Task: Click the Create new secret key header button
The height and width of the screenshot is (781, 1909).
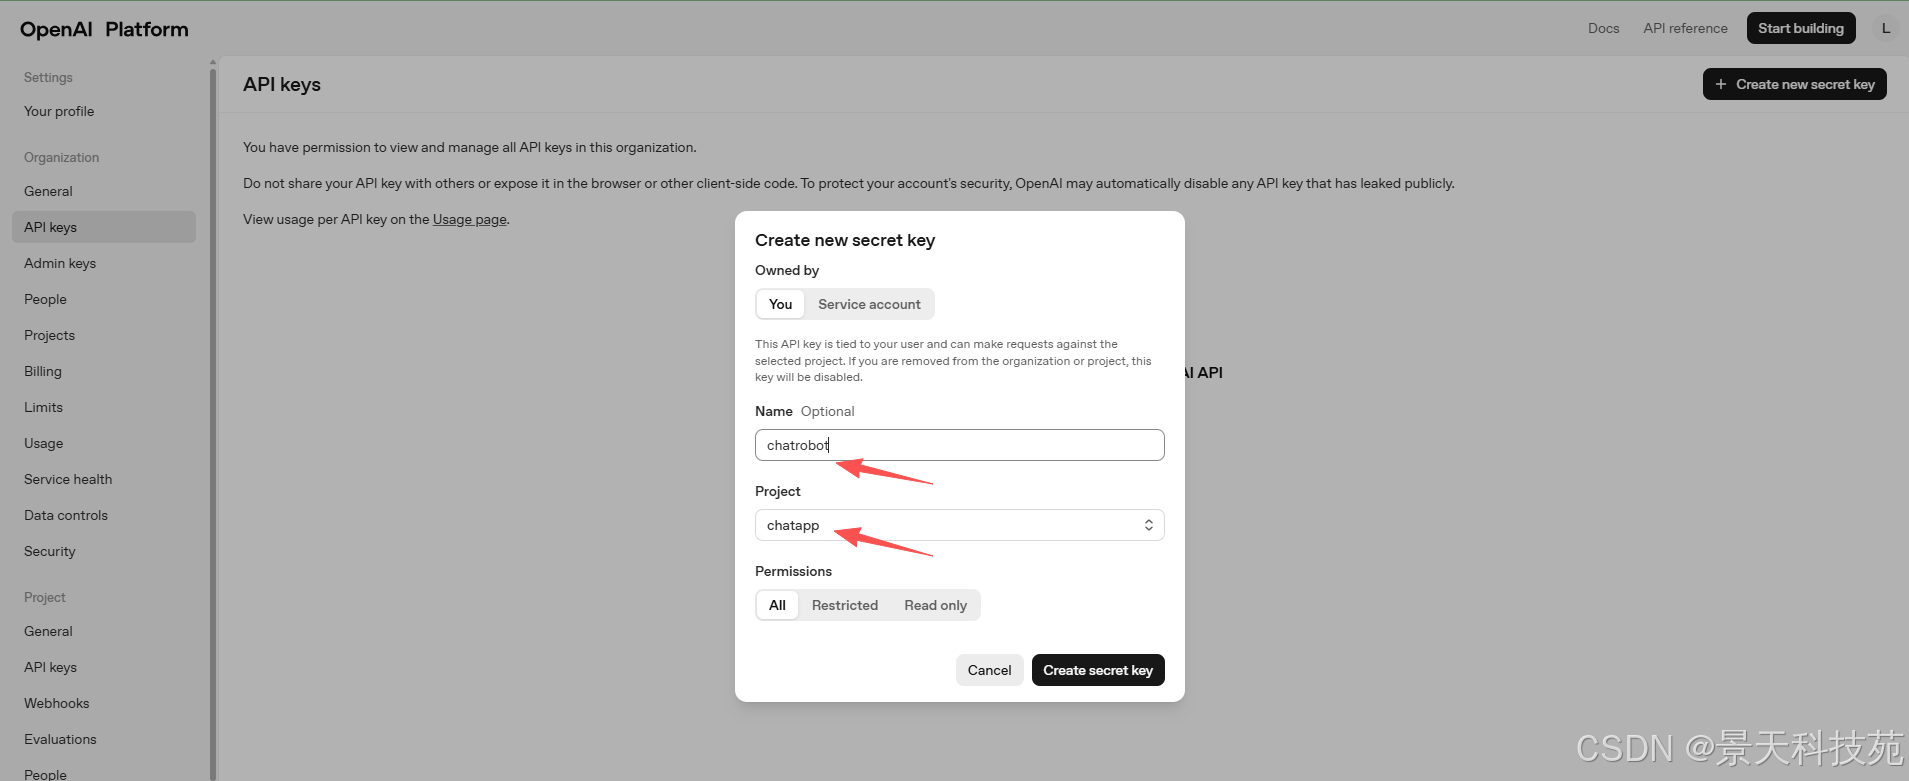Action: (1795, 84)
